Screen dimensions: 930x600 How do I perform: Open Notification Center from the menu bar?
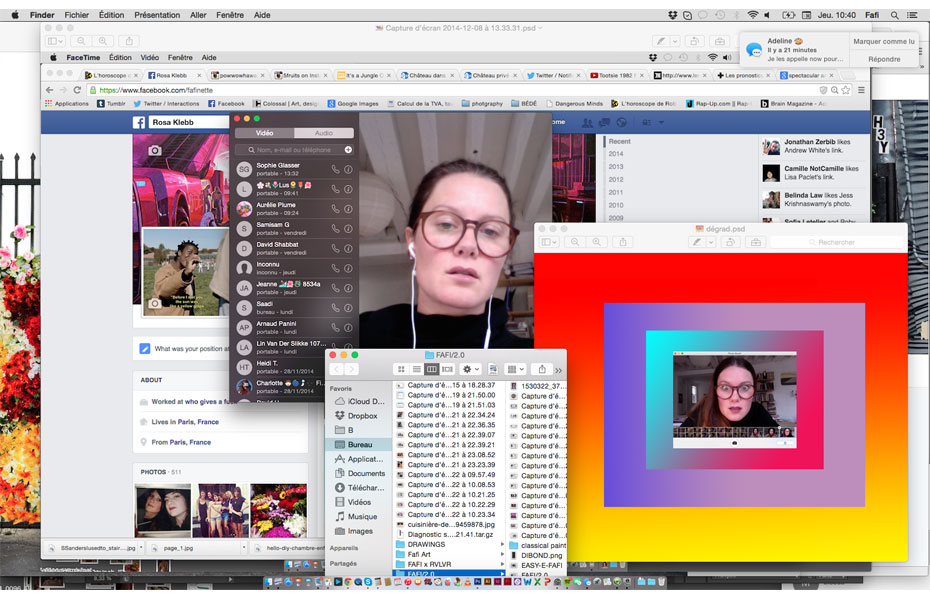point(912,15)
